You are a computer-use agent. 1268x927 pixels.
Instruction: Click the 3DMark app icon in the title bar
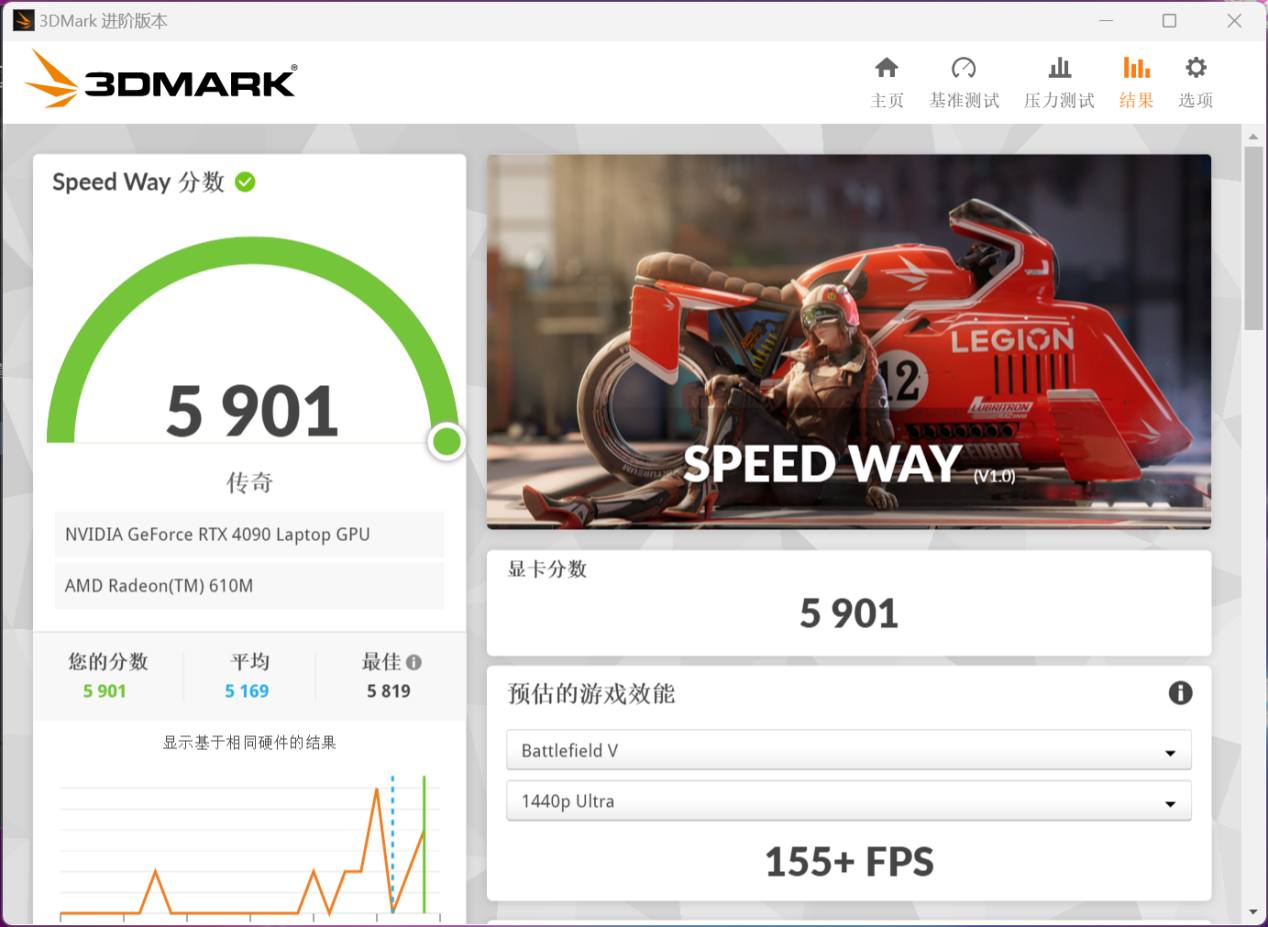point(23,20)
